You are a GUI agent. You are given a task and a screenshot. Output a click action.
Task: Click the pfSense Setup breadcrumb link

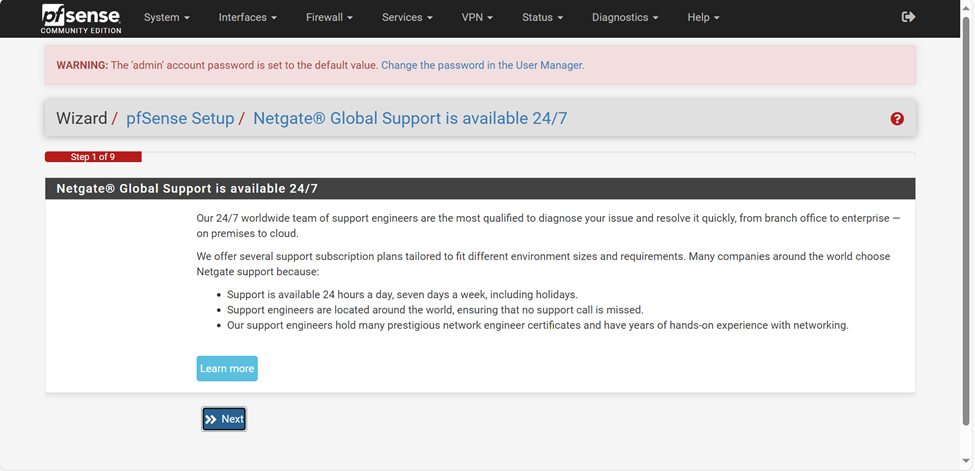click(x=180, y=118)
